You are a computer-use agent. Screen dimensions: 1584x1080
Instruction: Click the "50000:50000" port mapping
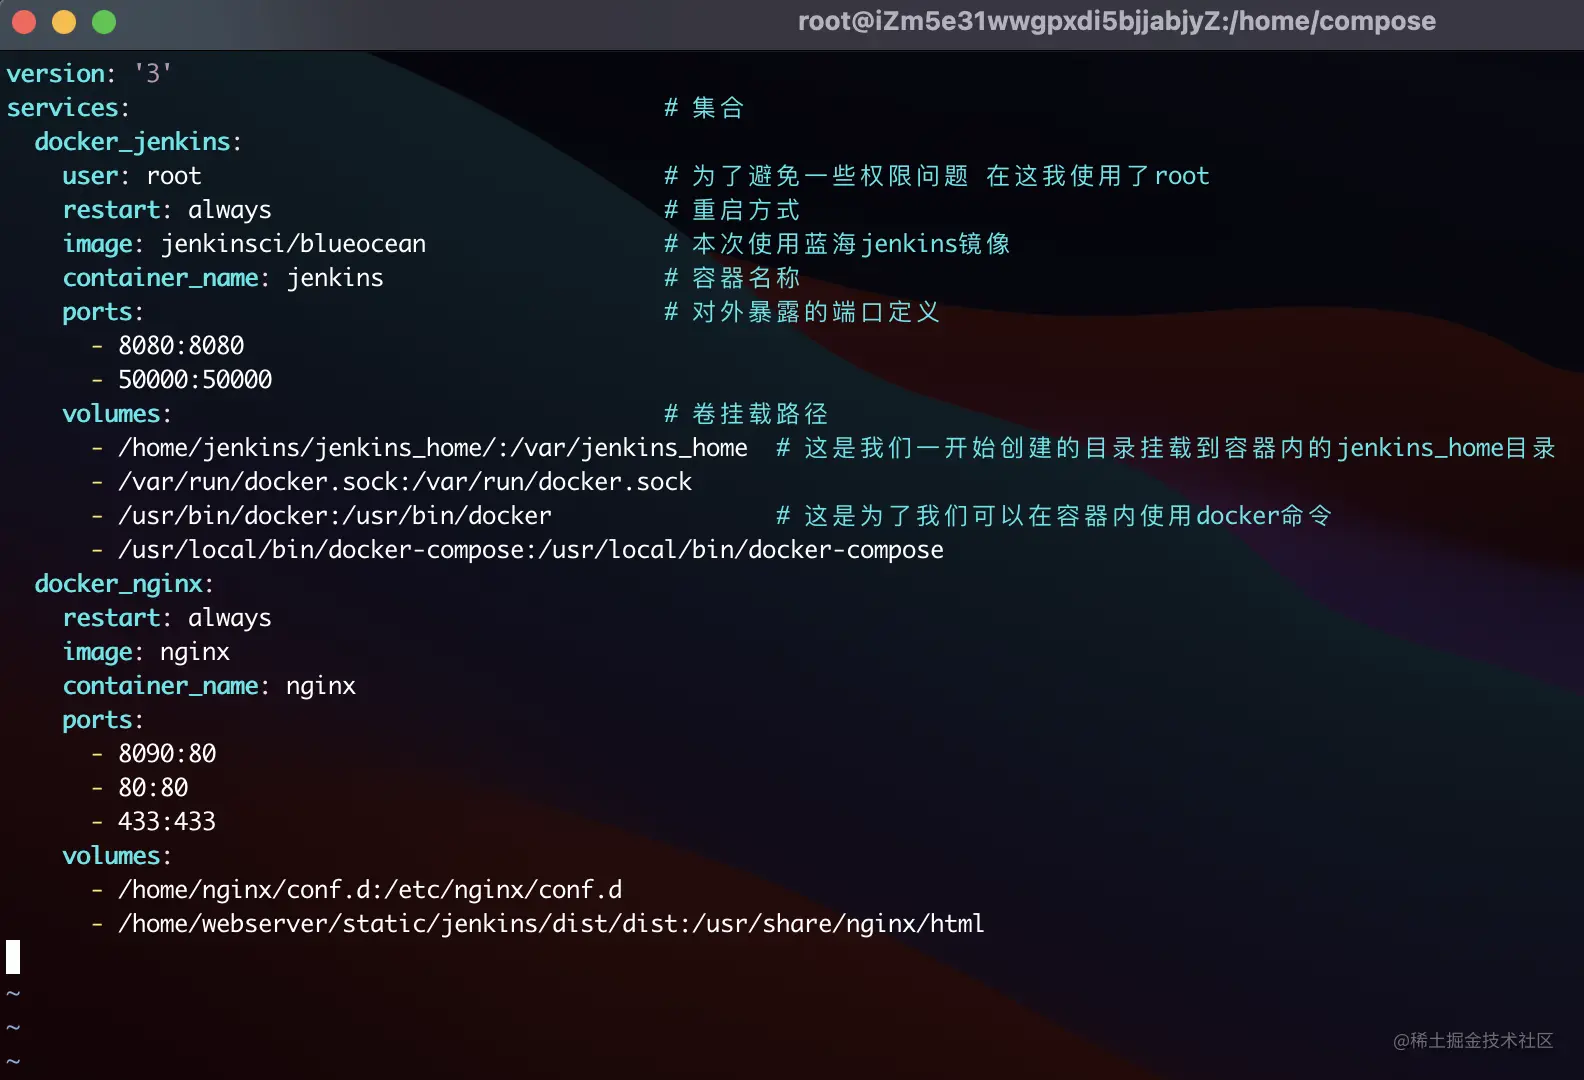pyautogui.click(x=195, y=380)
